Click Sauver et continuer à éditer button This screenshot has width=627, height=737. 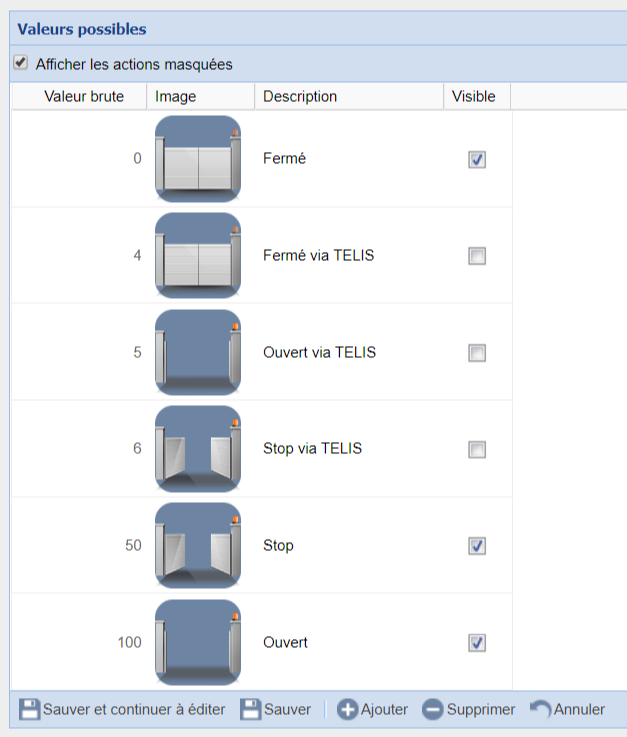point(122,709)
